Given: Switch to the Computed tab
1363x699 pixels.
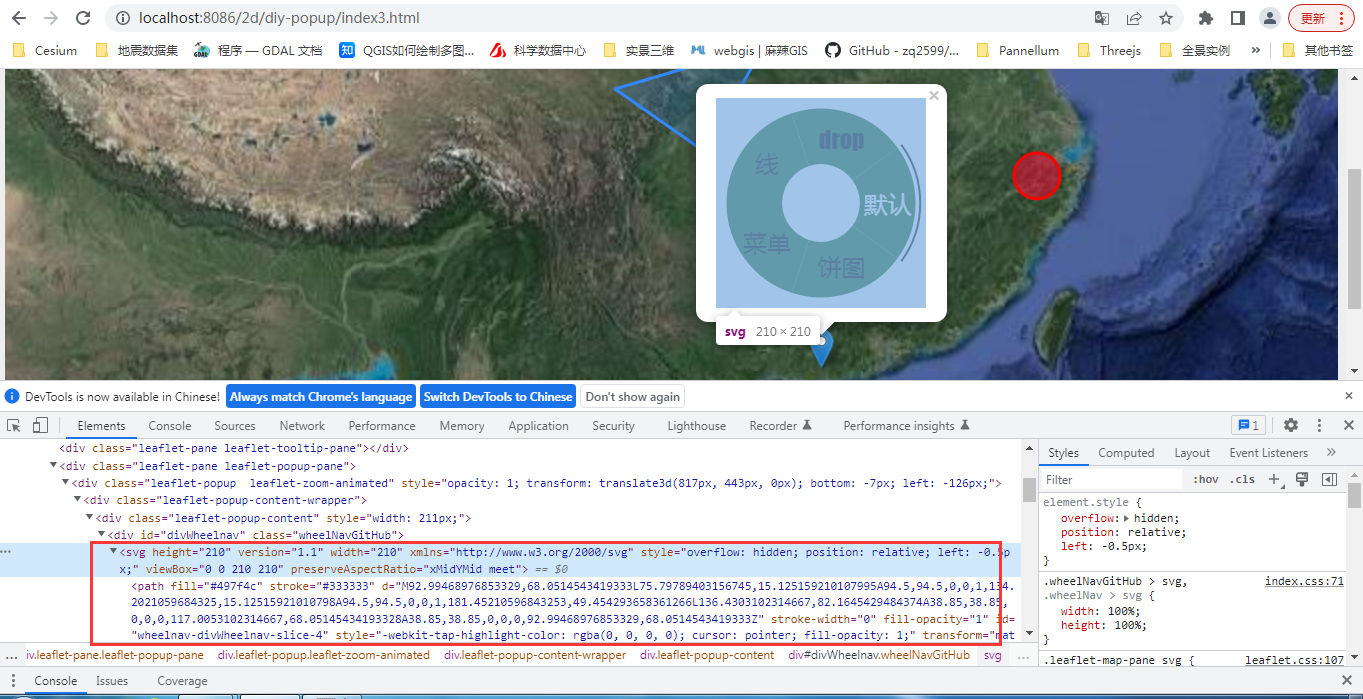Looking at the screenshot, I should tap(1126, 453).
